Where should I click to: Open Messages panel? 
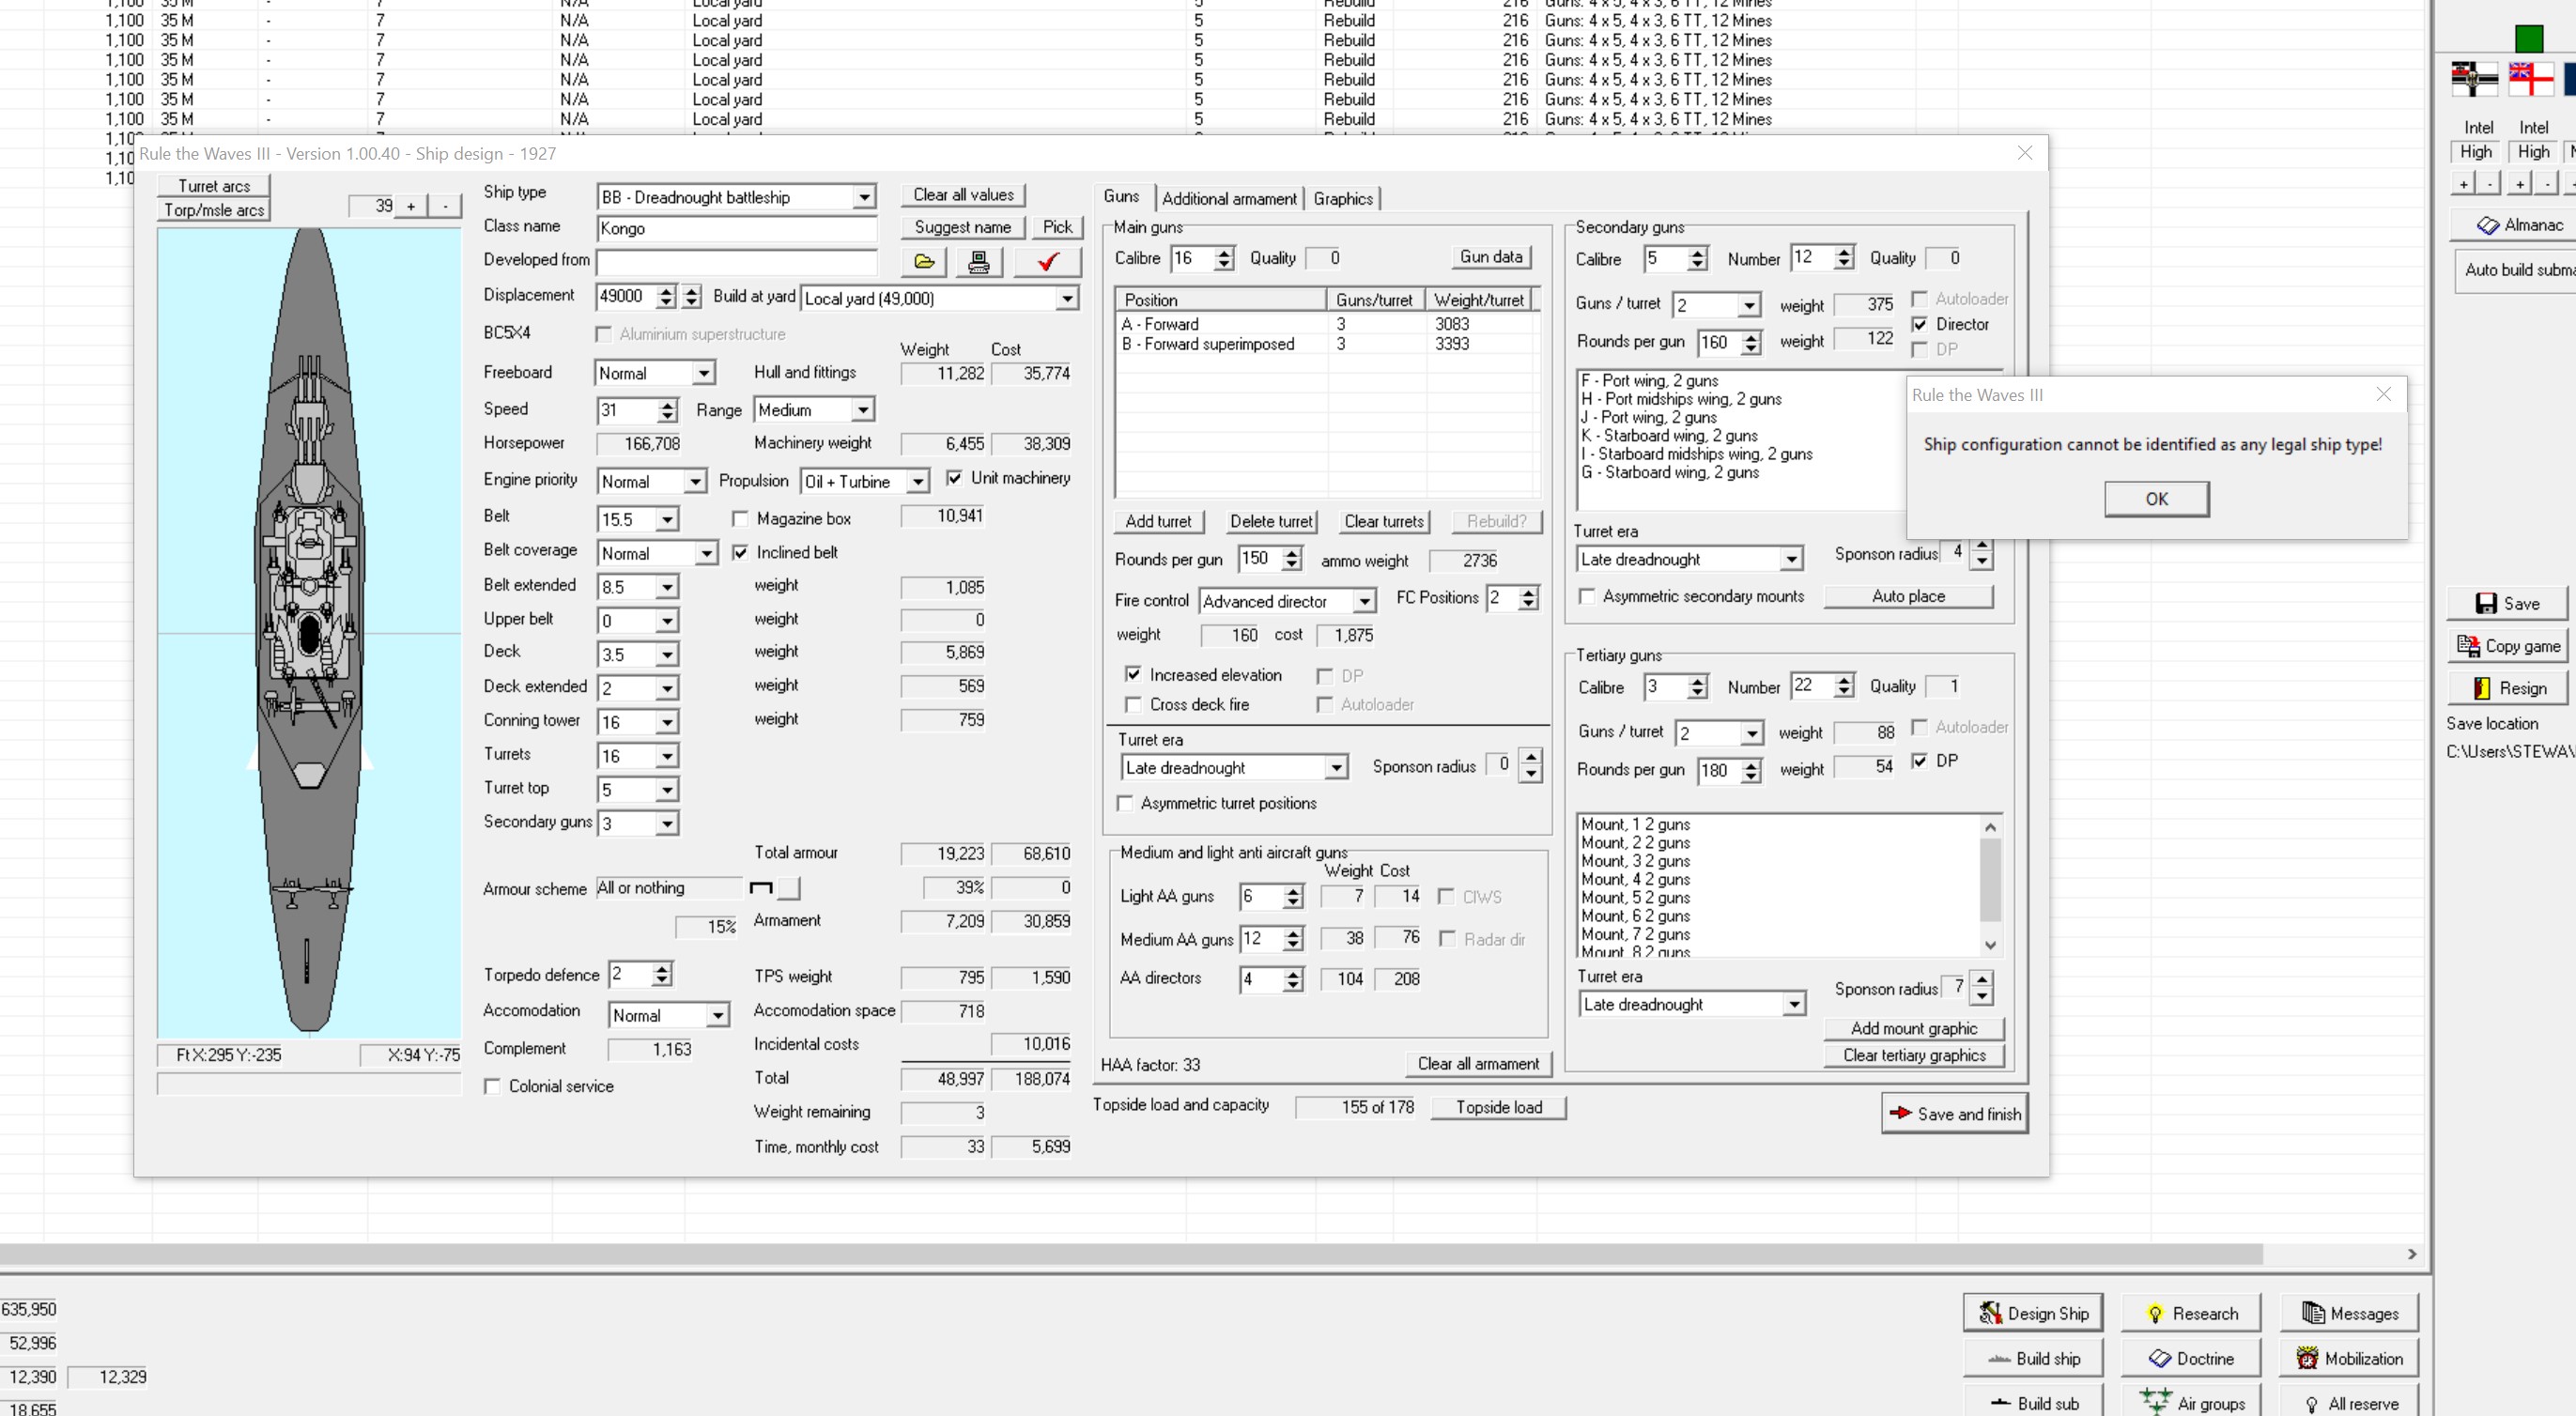2349,1313
